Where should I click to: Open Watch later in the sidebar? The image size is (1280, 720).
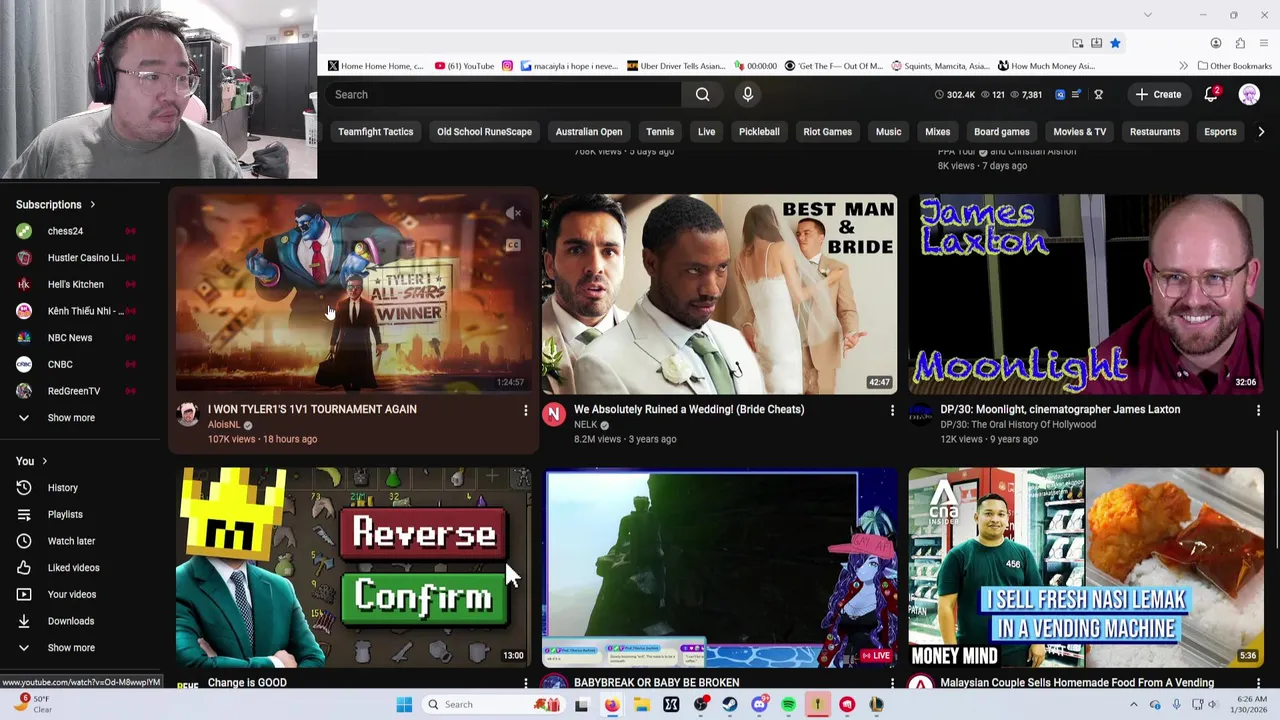80,541
